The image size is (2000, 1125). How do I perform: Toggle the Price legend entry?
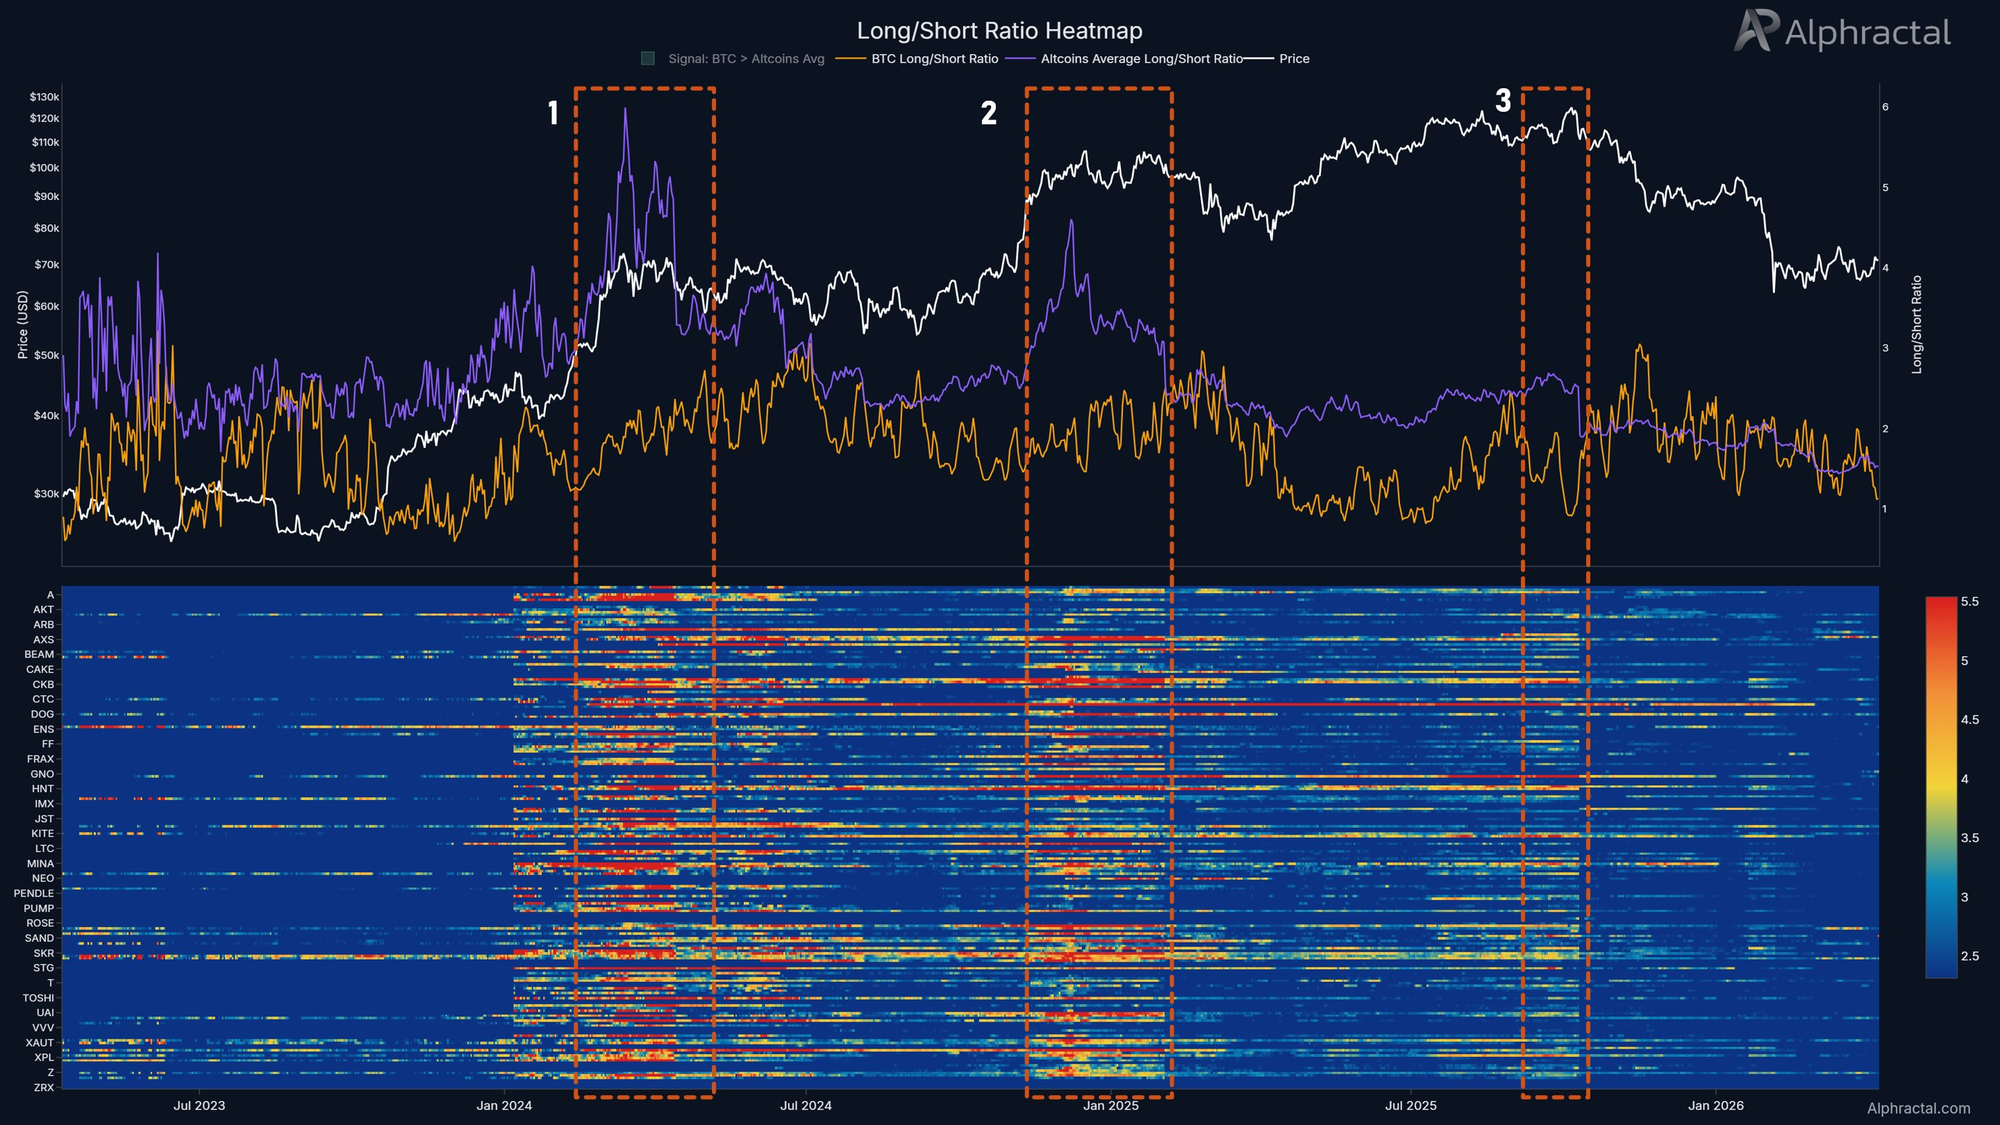click(x=1294, y=59)
